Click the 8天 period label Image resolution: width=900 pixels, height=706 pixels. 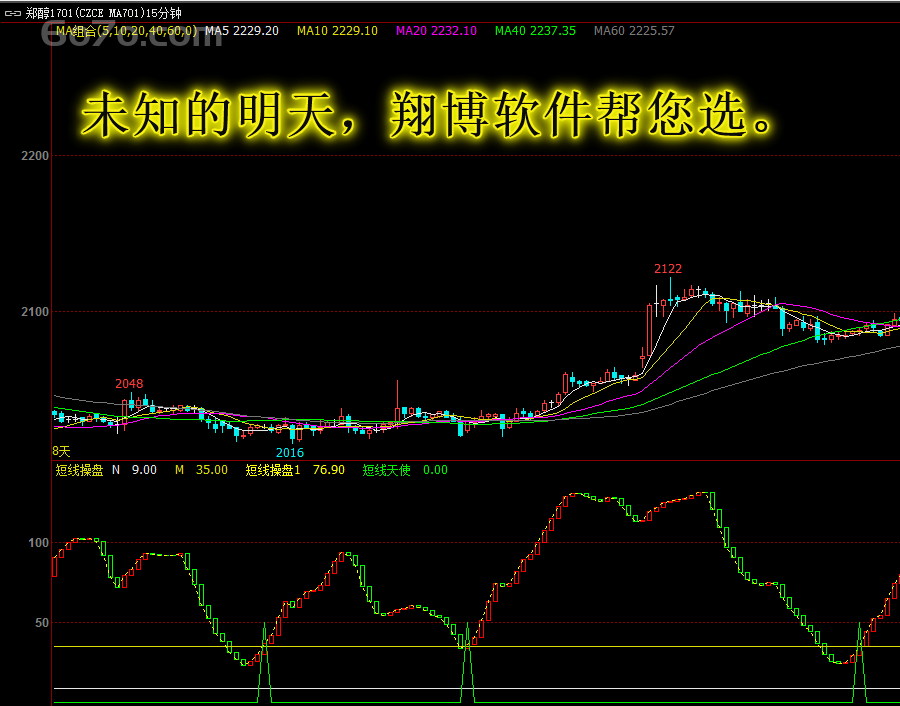tap(61, 452)
